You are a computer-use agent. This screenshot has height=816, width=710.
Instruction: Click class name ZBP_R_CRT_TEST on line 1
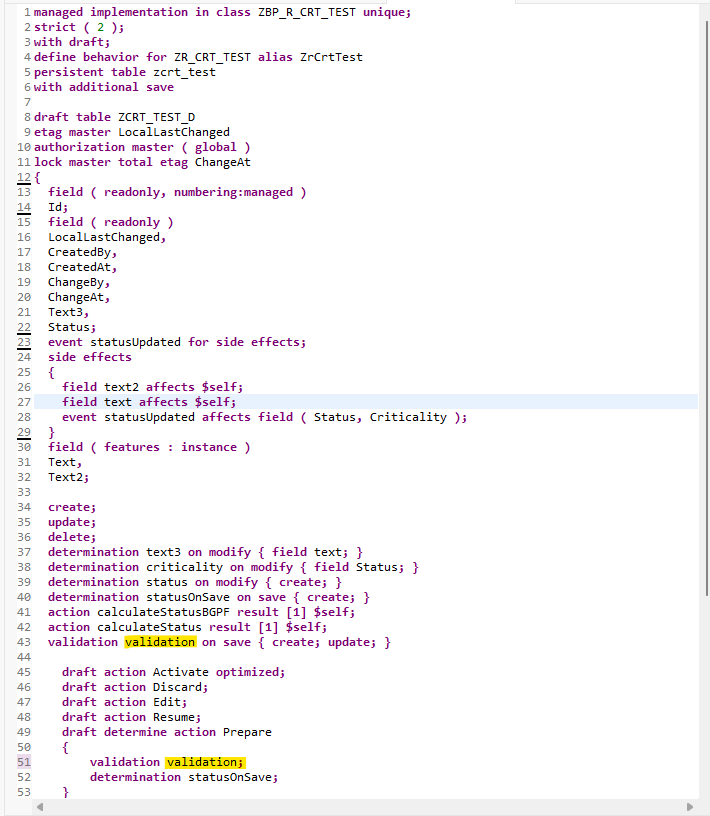coord(307,12)
